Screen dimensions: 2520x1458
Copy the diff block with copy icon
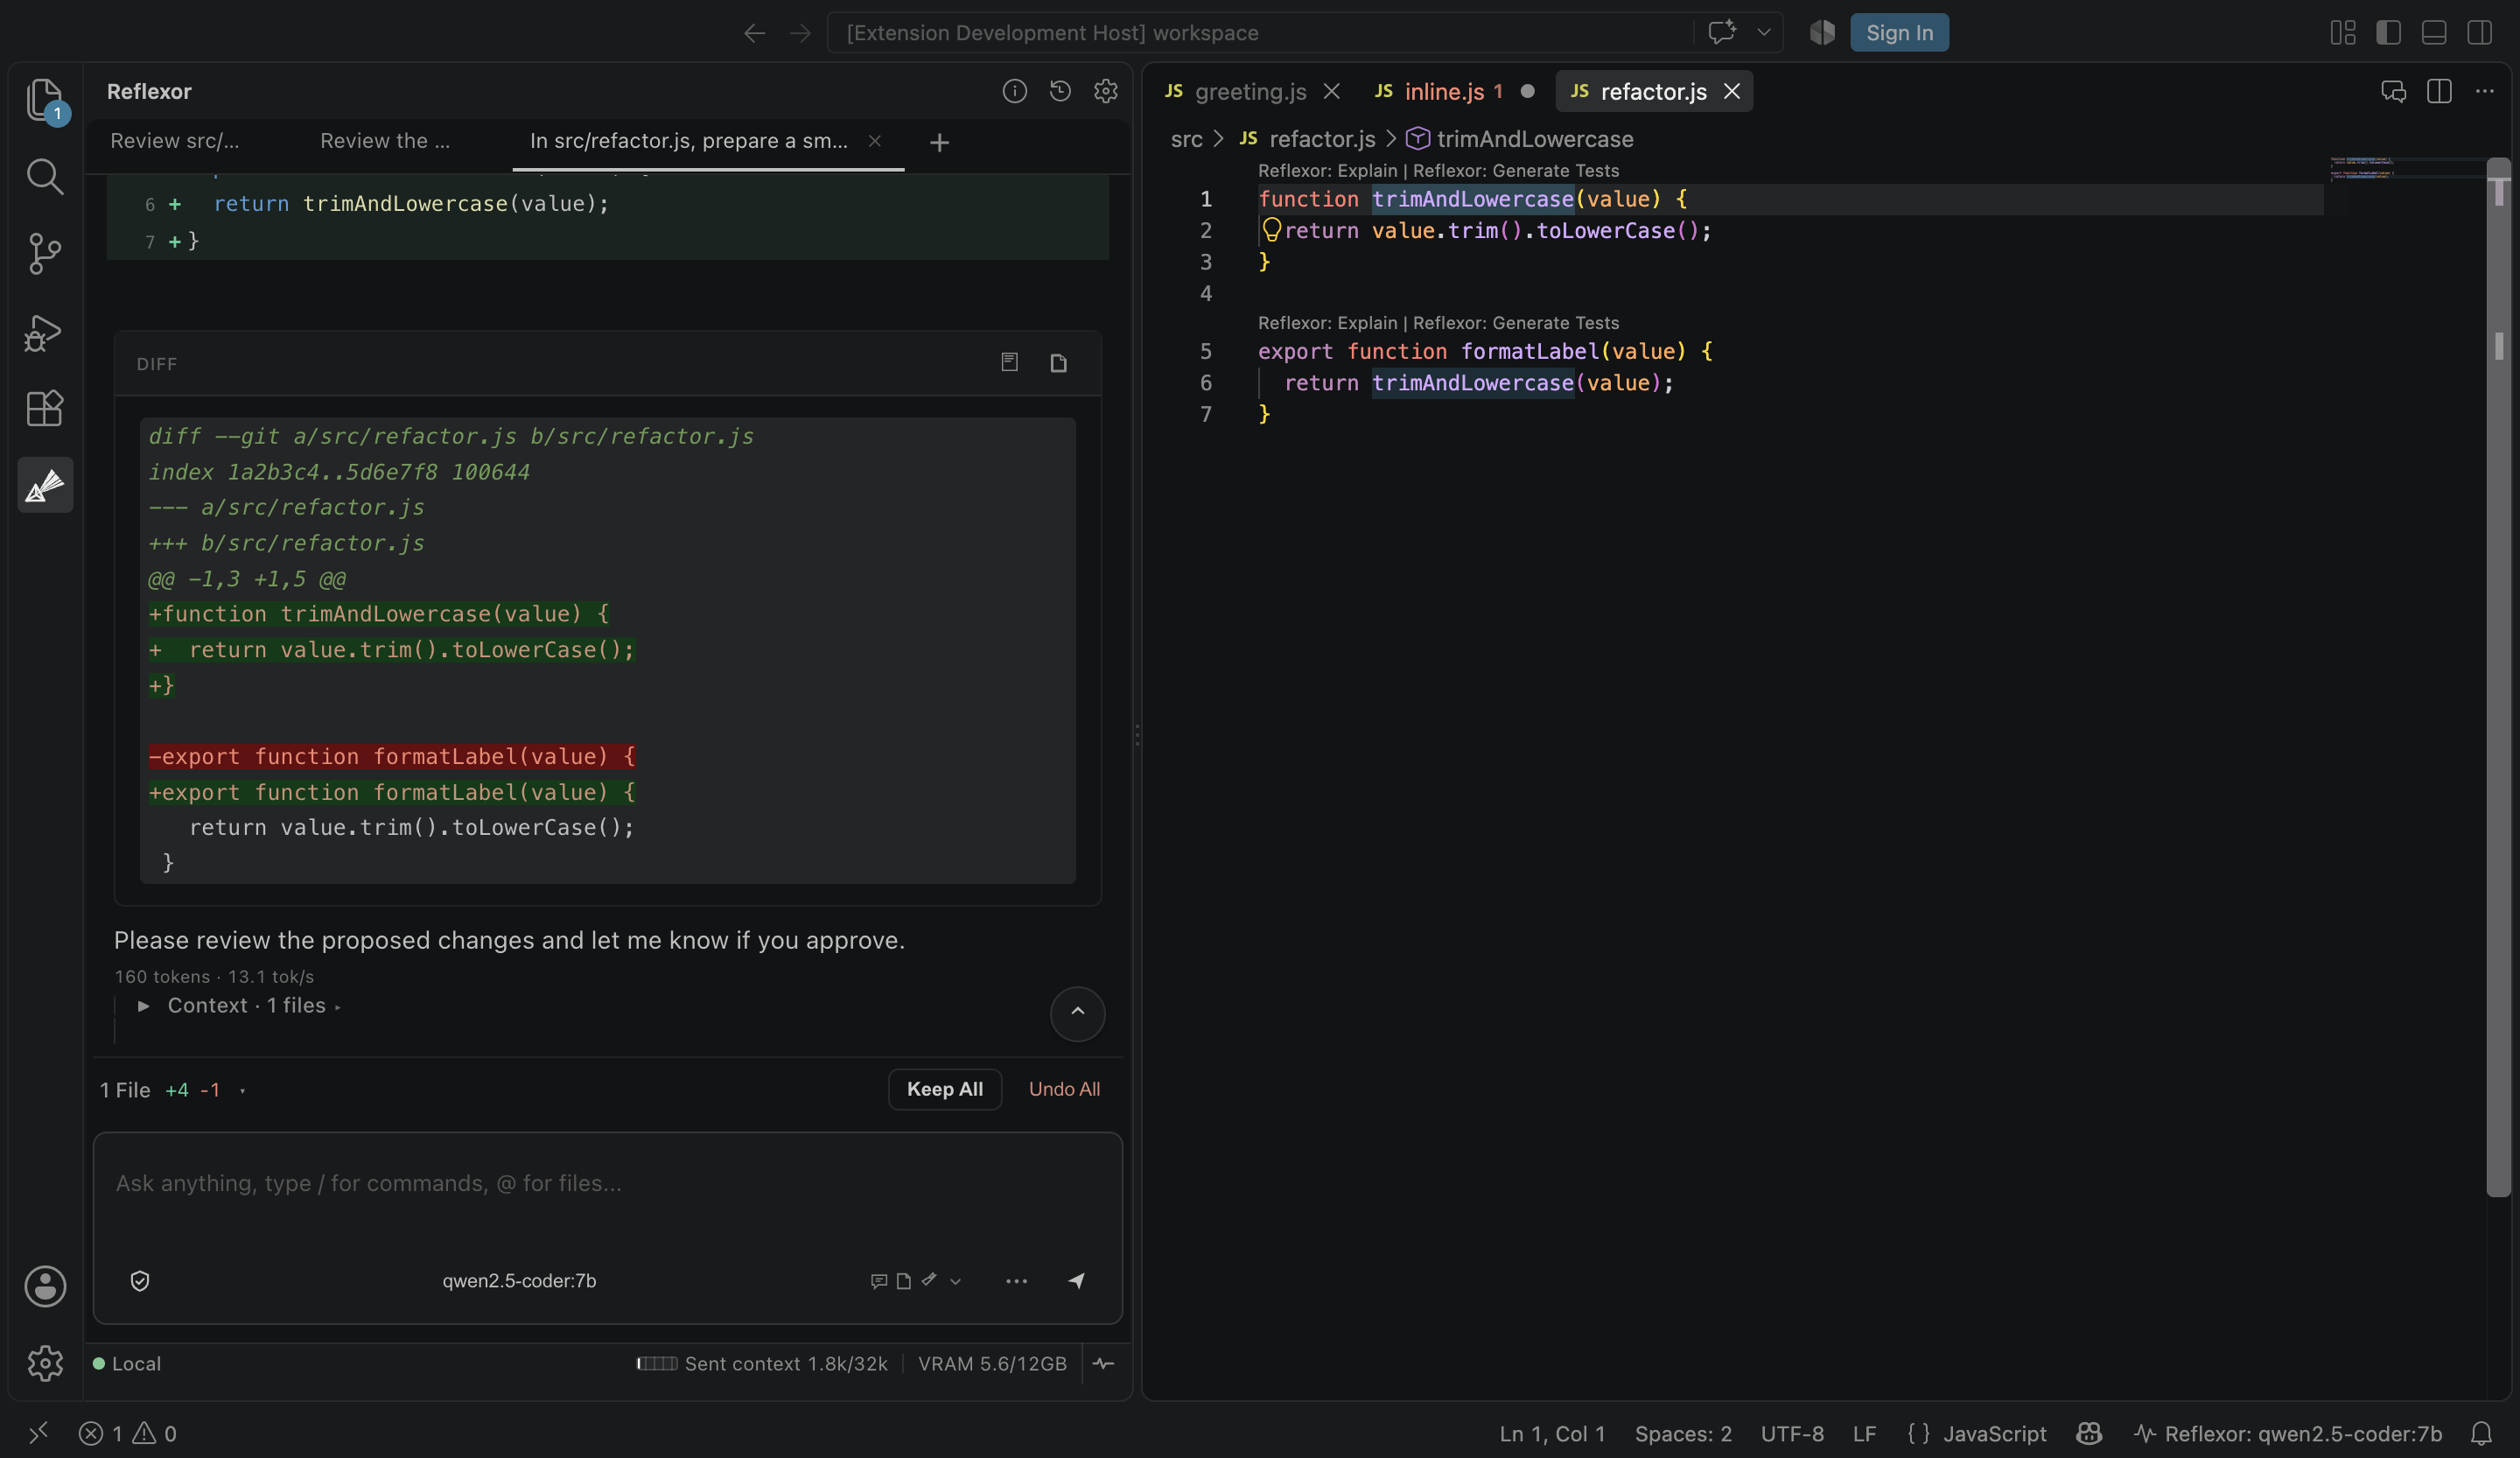pyautogui.click(x=1058, y=362)
